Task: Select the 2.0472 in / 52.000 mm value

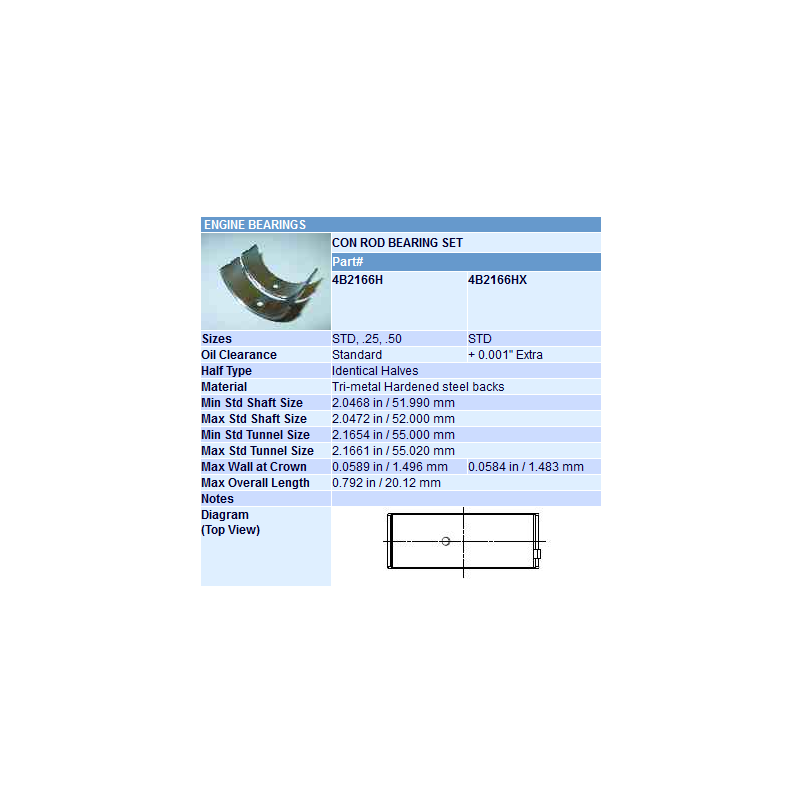Action: point(393,419)
